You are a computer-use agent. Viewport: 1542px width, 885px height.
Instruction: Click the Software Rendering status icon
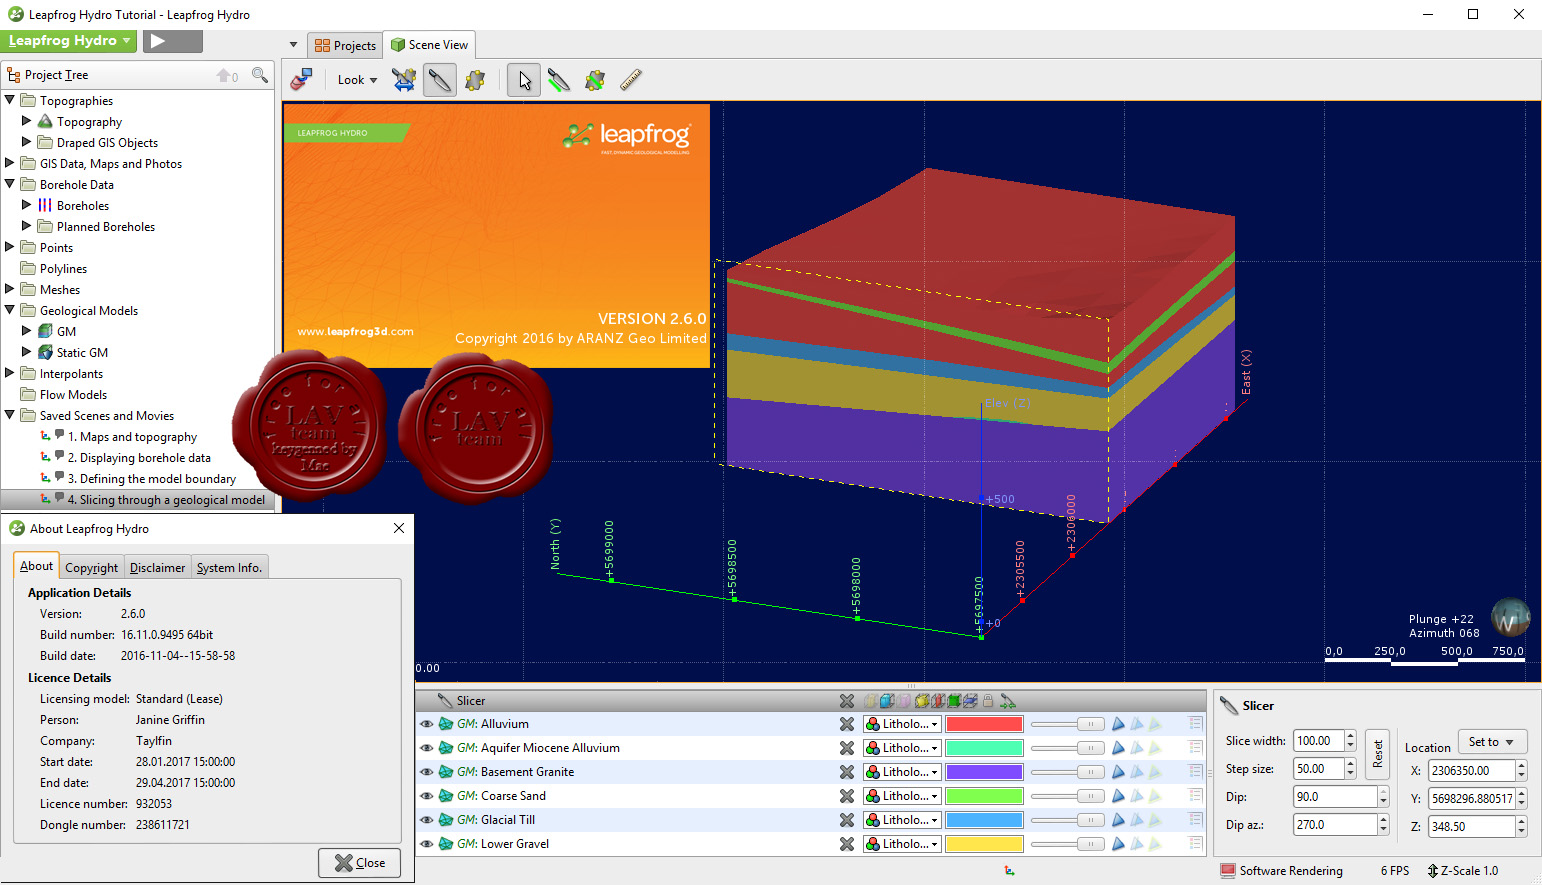pyautogui.click(x=1228, y=871)
